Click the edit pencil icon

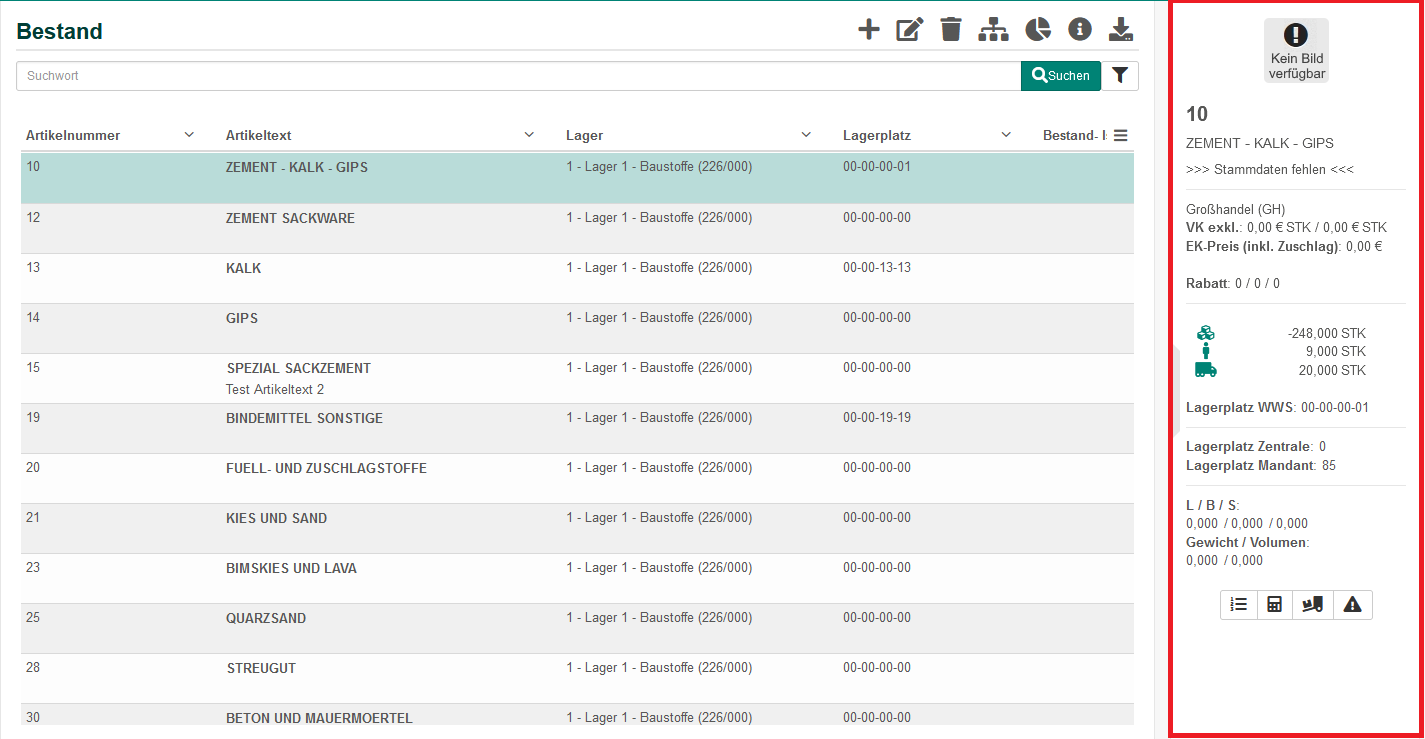(x=909, y=30)
